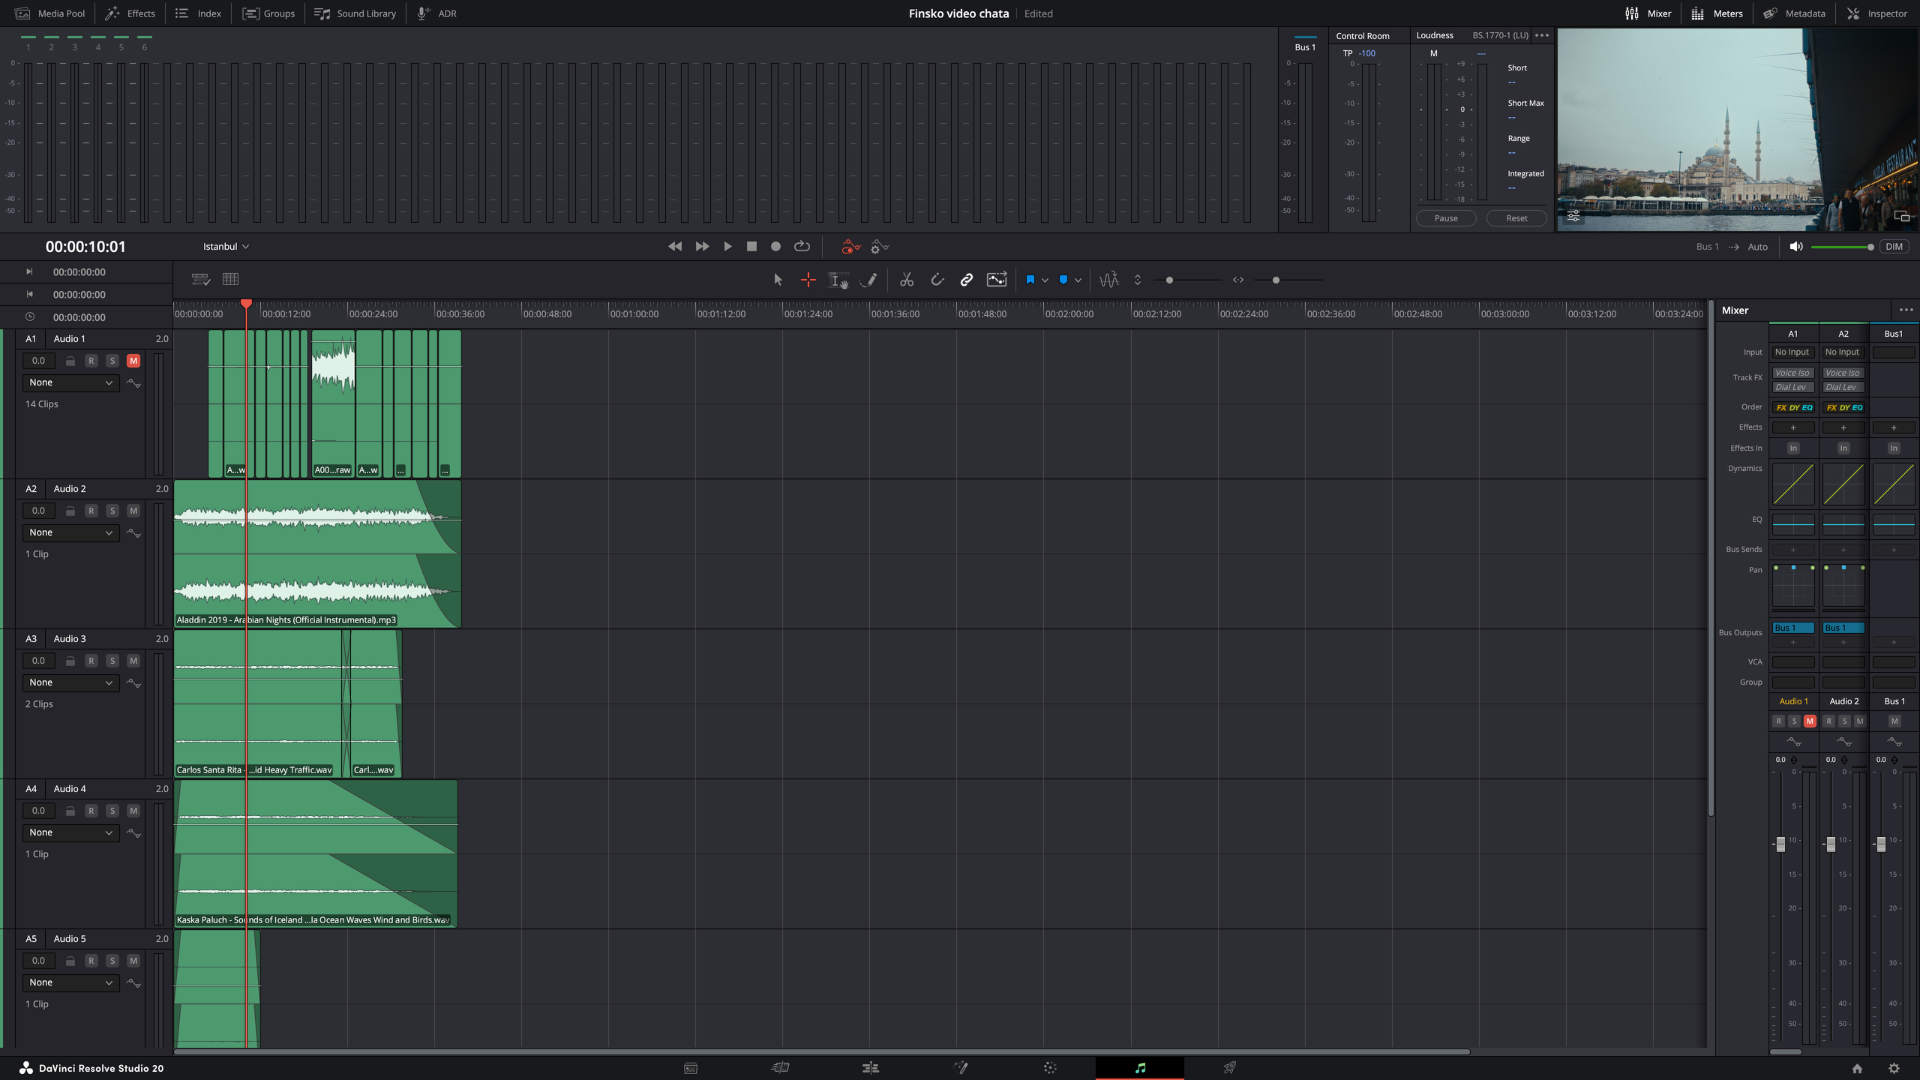The width and height of the screenshot is (1920, 1080).
Task: Click the Record button in transport
Action: [776, 247]
